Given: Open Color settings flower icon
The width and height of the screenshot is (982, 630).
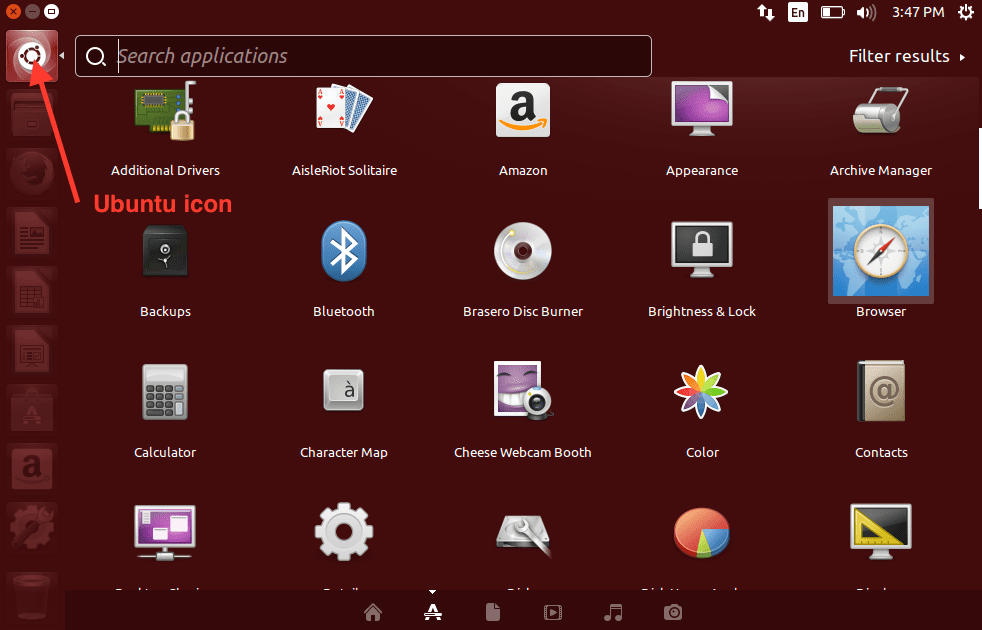Looking at the screenshot, I should click(701, 392).
